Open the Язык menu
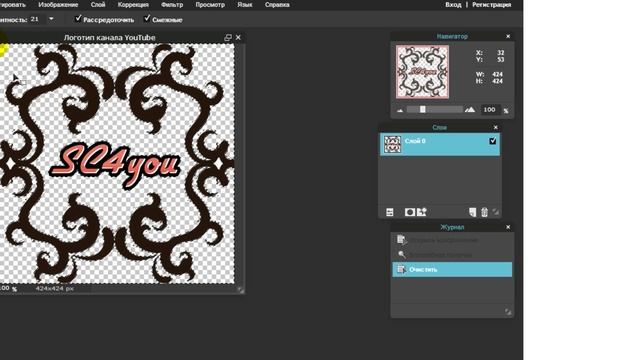 [x=244, y=5]
